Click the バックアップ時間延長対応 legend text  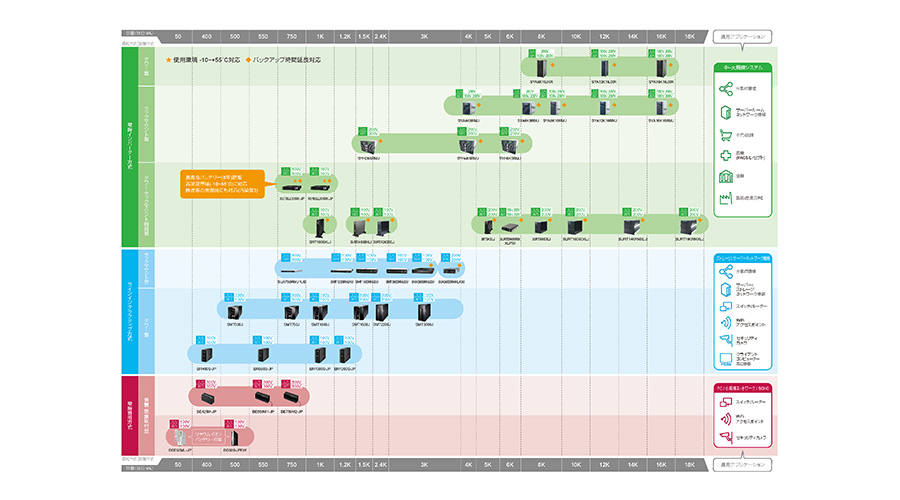coord(286,60)
